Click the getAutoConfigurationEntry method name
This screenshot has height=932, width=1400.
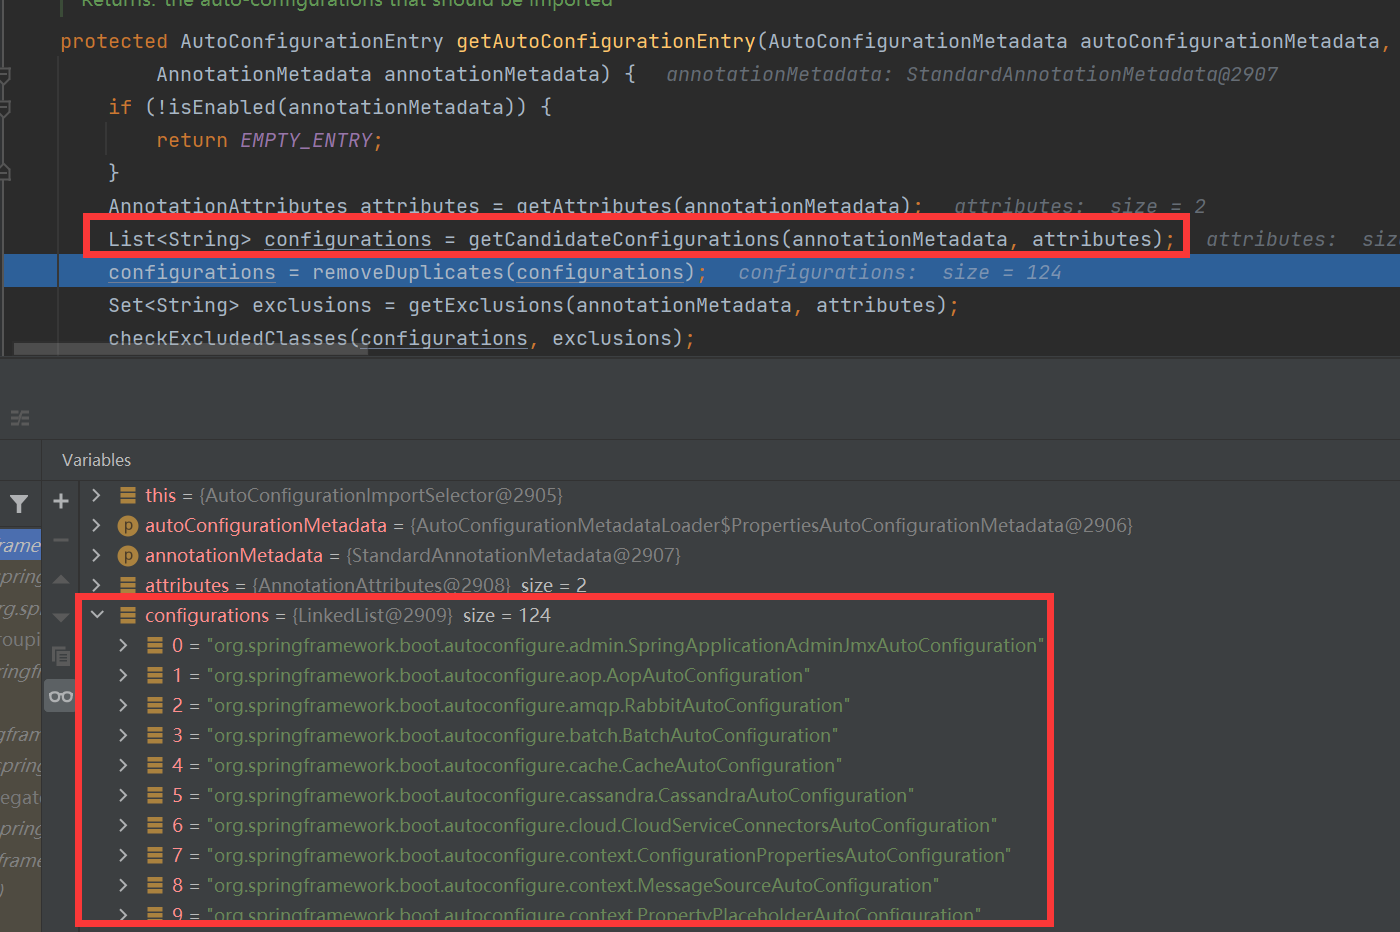(x=606, y=41)
